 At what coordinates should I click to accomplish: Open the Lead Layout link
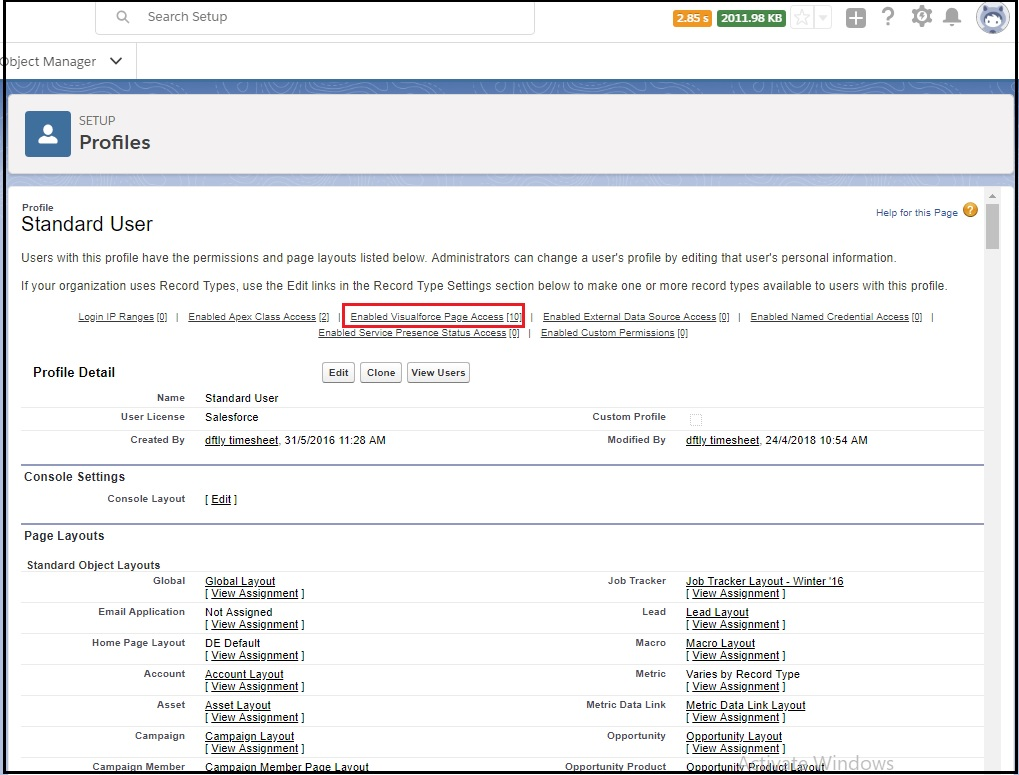click(x=717, y=613)
